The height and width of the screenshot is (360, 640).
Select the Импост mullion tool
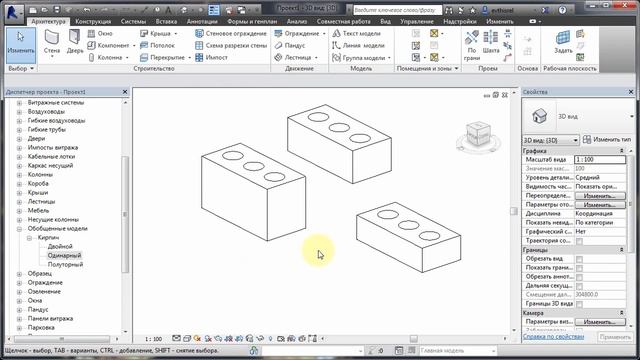pos(211,58)
